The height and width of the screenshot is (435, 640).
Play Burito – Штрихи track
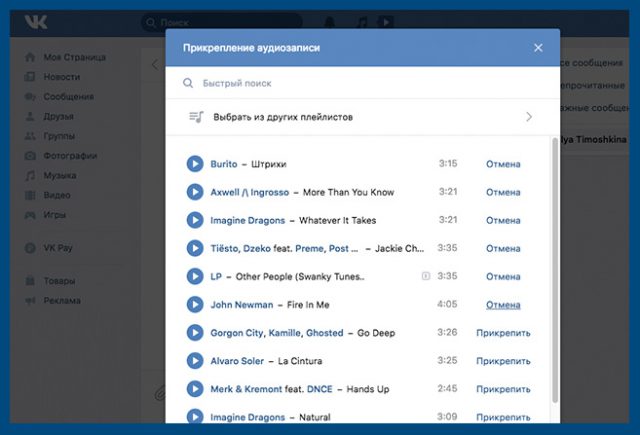pyautogui.click(x=195, y=164)
